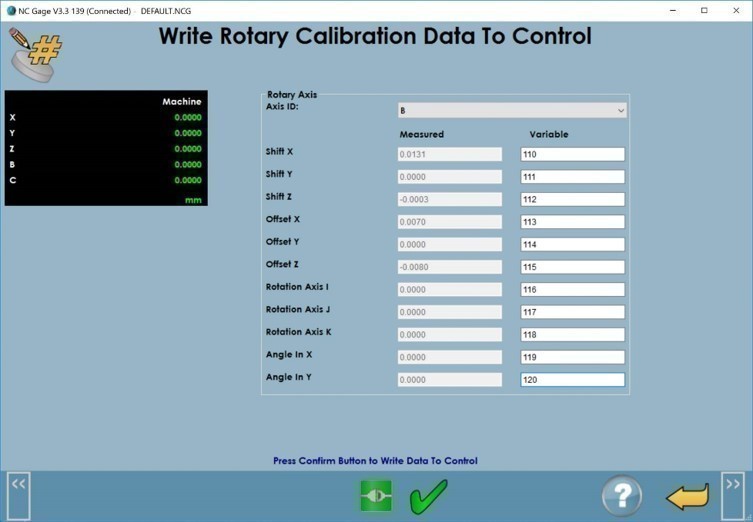The width and height of the screenshot is (753, 522).
Task: Click the Offset Y measured value field
Action: (x=449, y=244)
